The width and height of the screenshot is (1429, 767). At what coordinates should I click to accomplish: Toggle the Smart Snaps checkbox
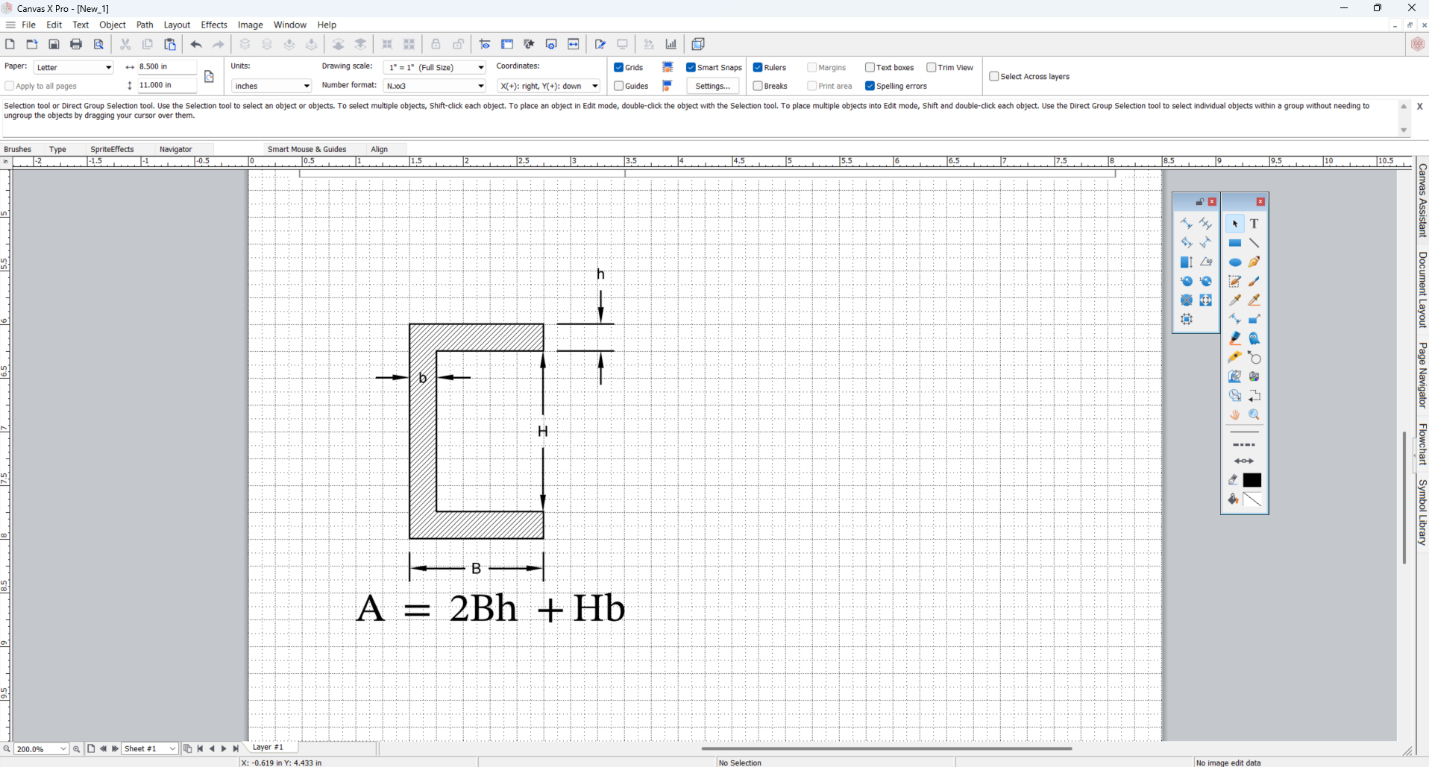pos(691,68)
